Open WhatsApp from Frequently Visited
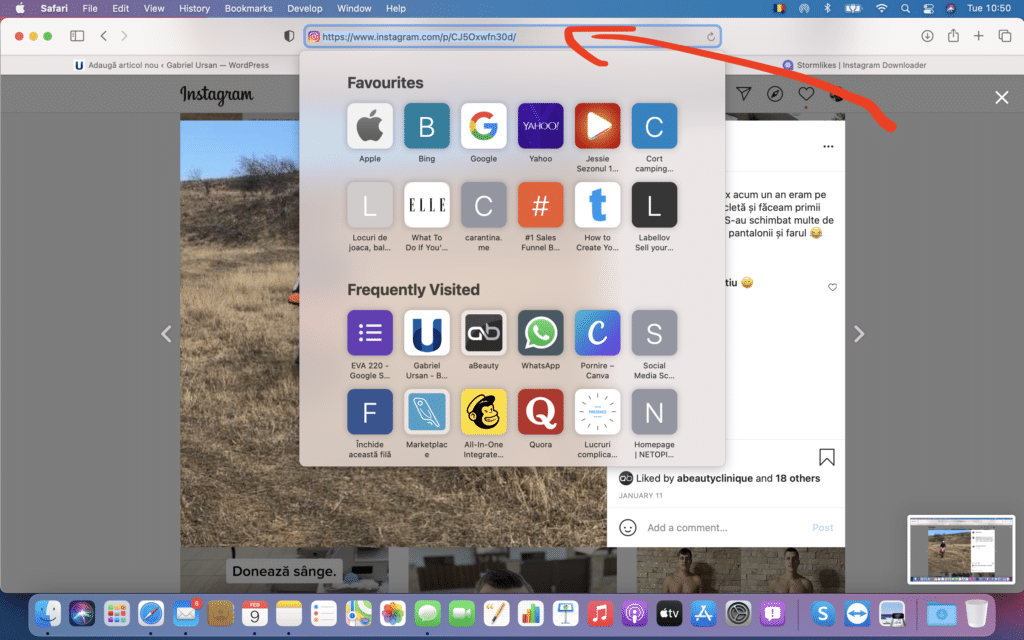 [x=540, y=333]
